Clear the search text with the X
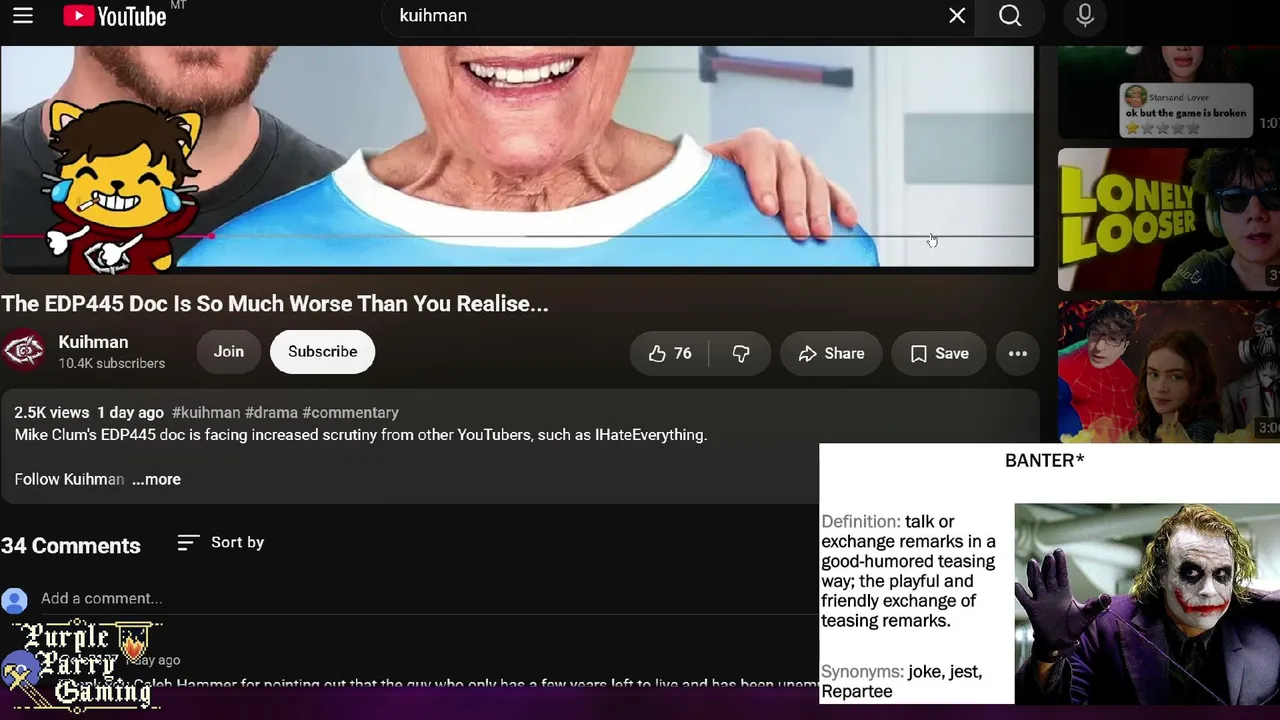Screen dimensions: 1280x720 click(x=957, y=16)
